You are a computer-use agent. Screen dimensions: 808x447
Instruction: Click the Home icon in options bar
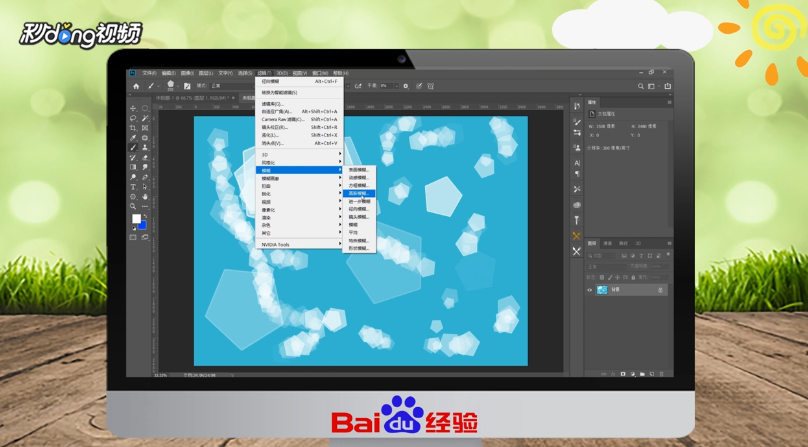[136, 86]
